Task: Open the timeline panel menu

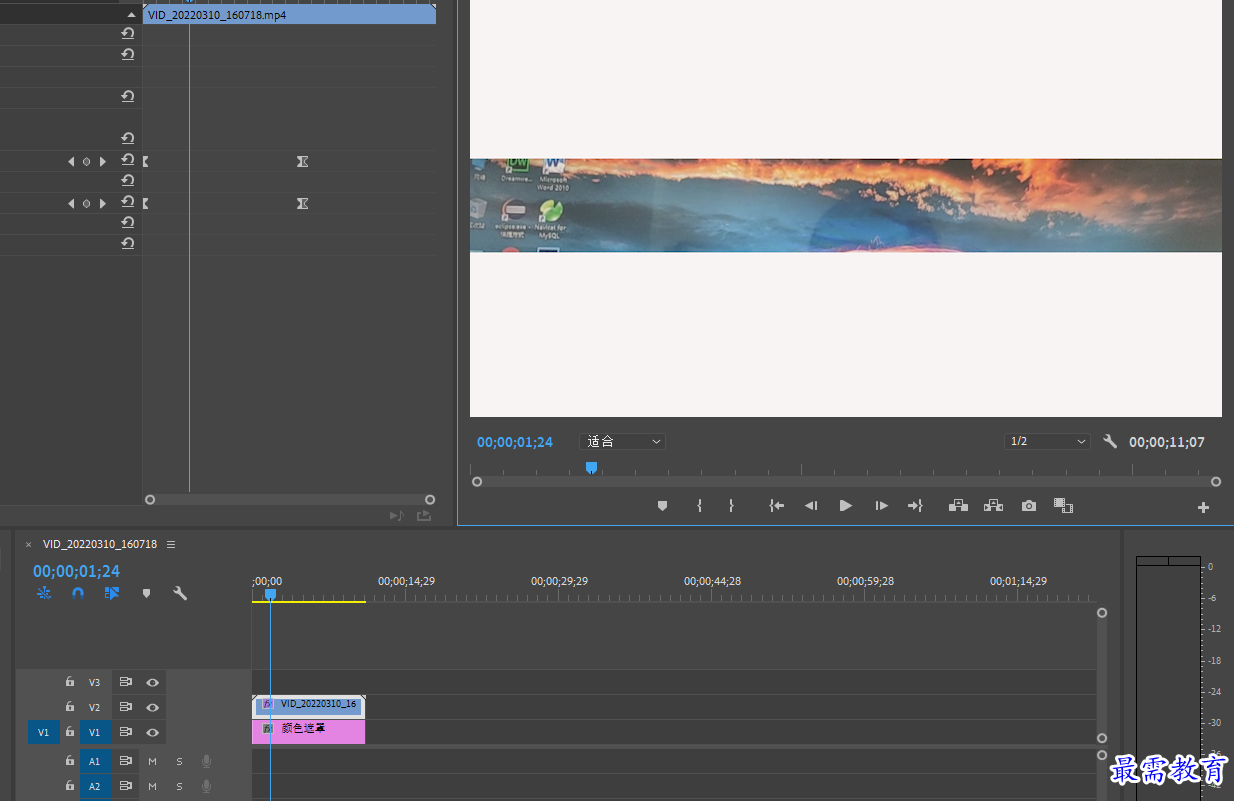Action: point(171,544)
